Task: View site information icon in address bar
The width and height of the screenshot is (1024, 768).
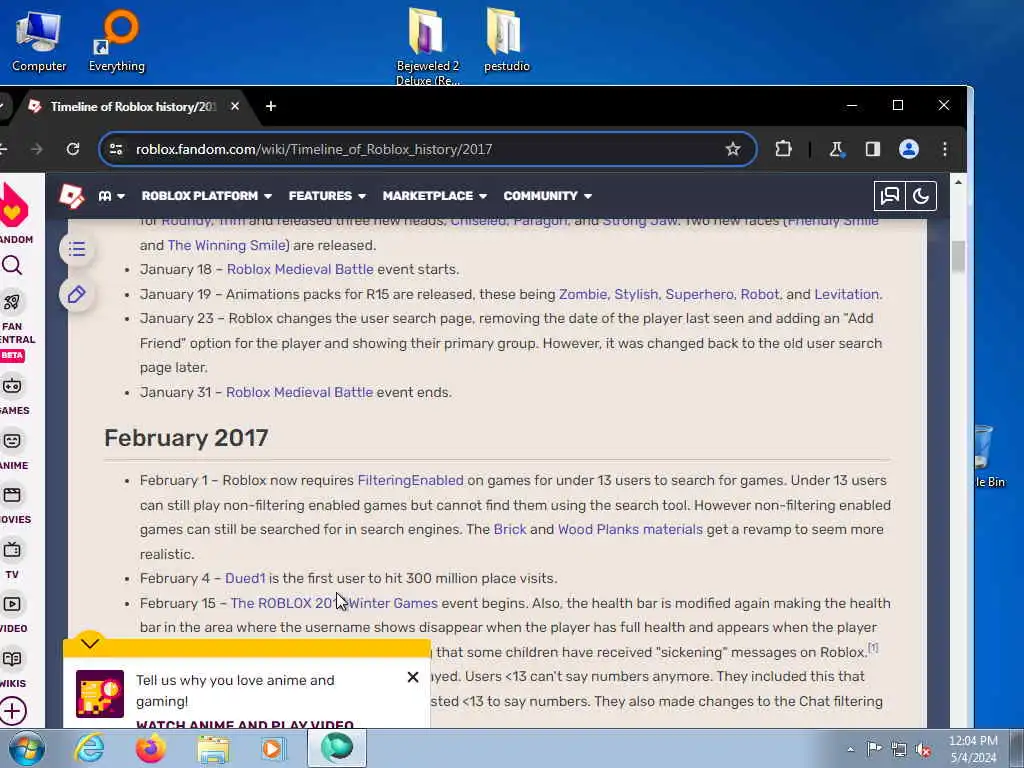Action: [x=116, y=149]
